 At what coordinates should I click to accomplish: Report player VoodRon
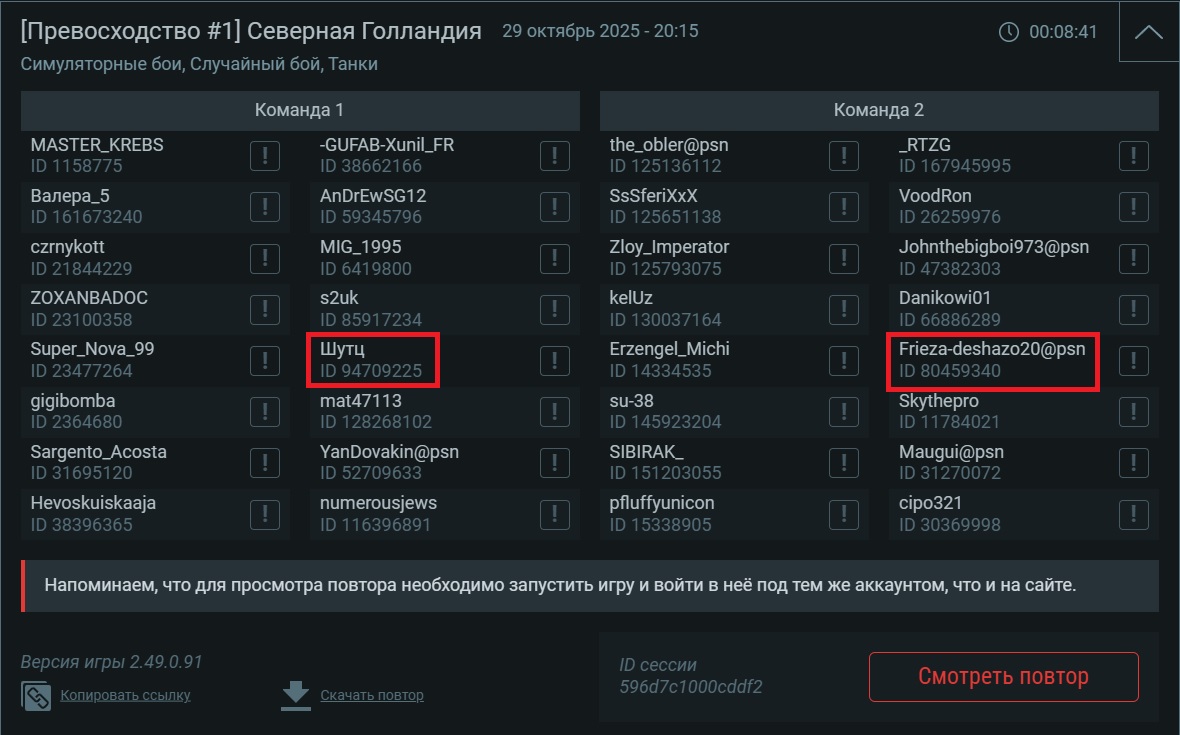pos(1133,207)
